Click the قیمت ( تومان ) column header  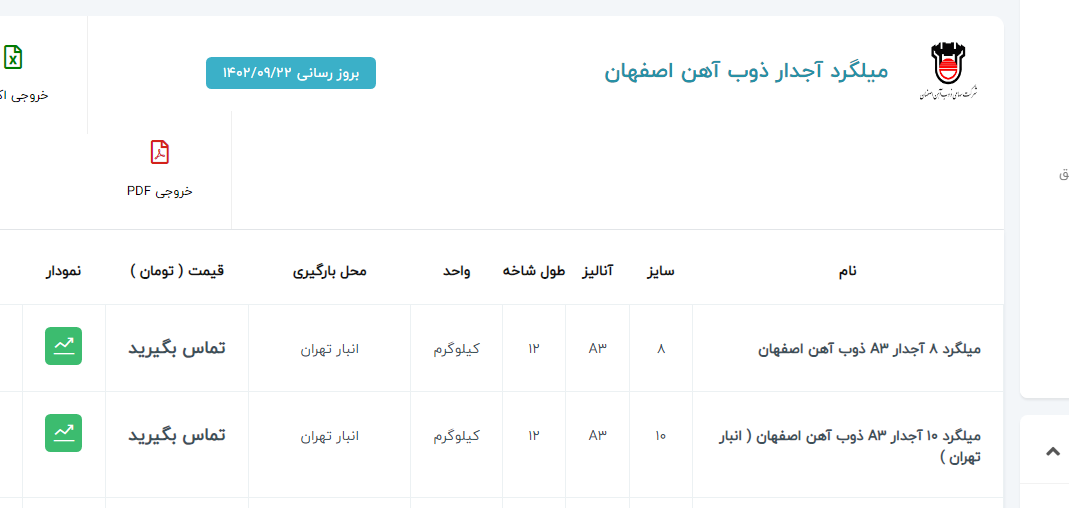(177, 271)
